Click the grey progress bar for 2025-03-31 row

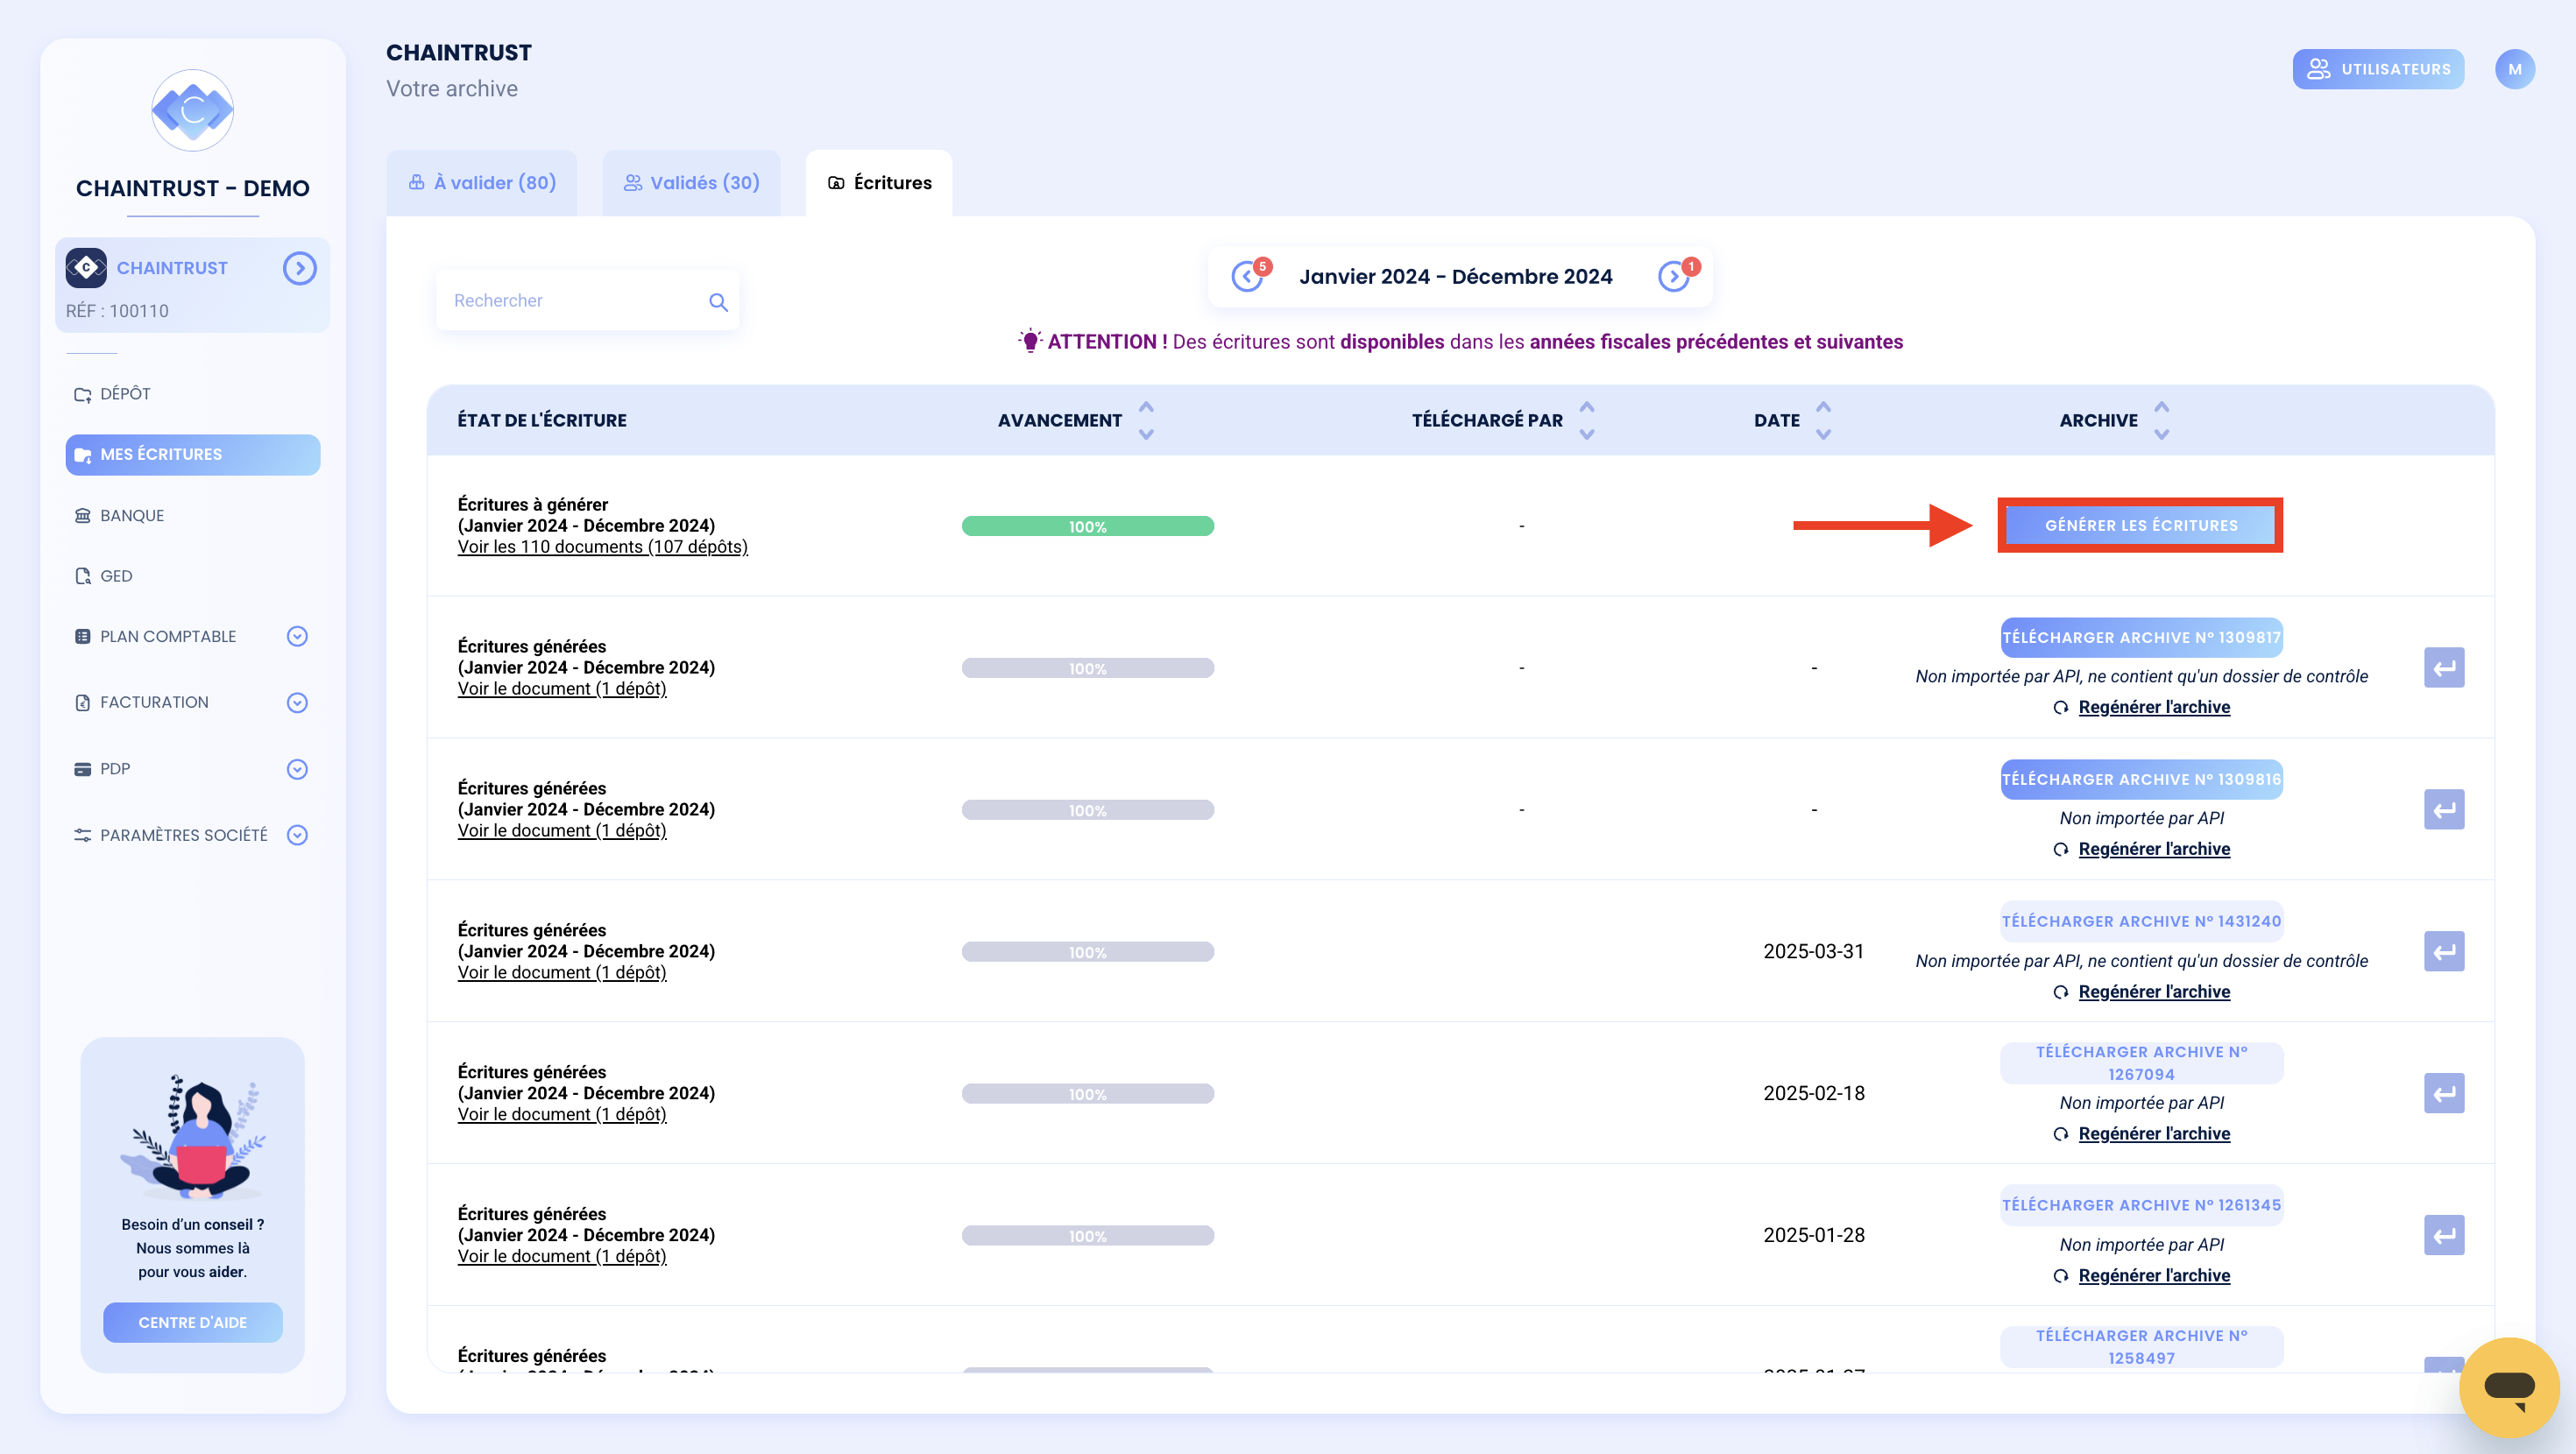click(1088, 952)
